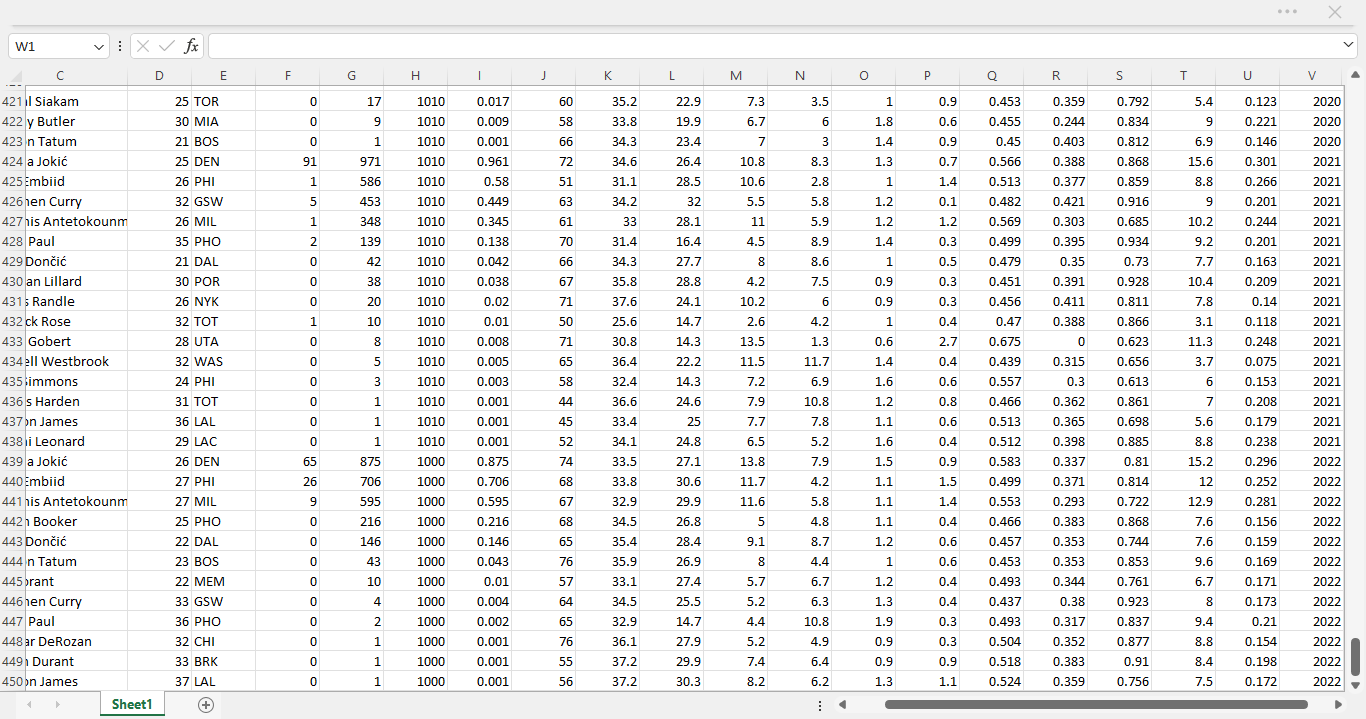Click team cell 'MIA'
Viewport: 1366px width, 719px height.
coord(223,121)
